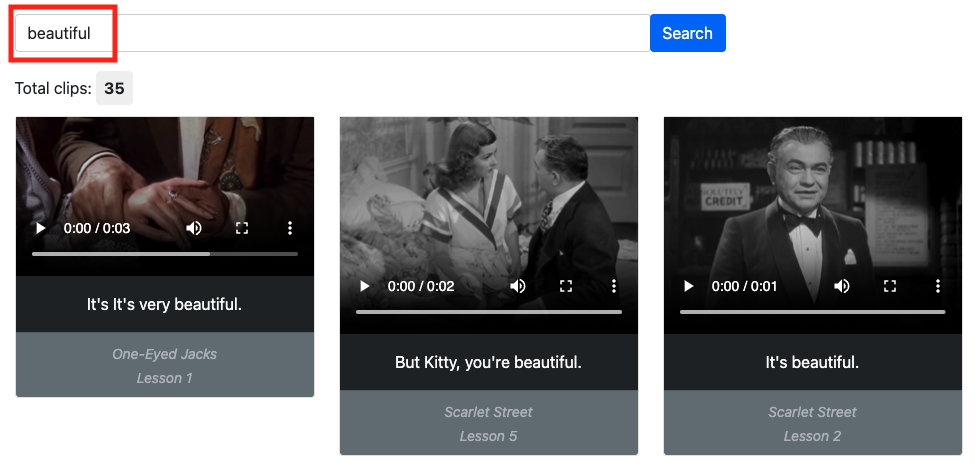Fullscreen the Scarlet Street Lesson 5 clip
975x463 pixels.
click(566, 286)
